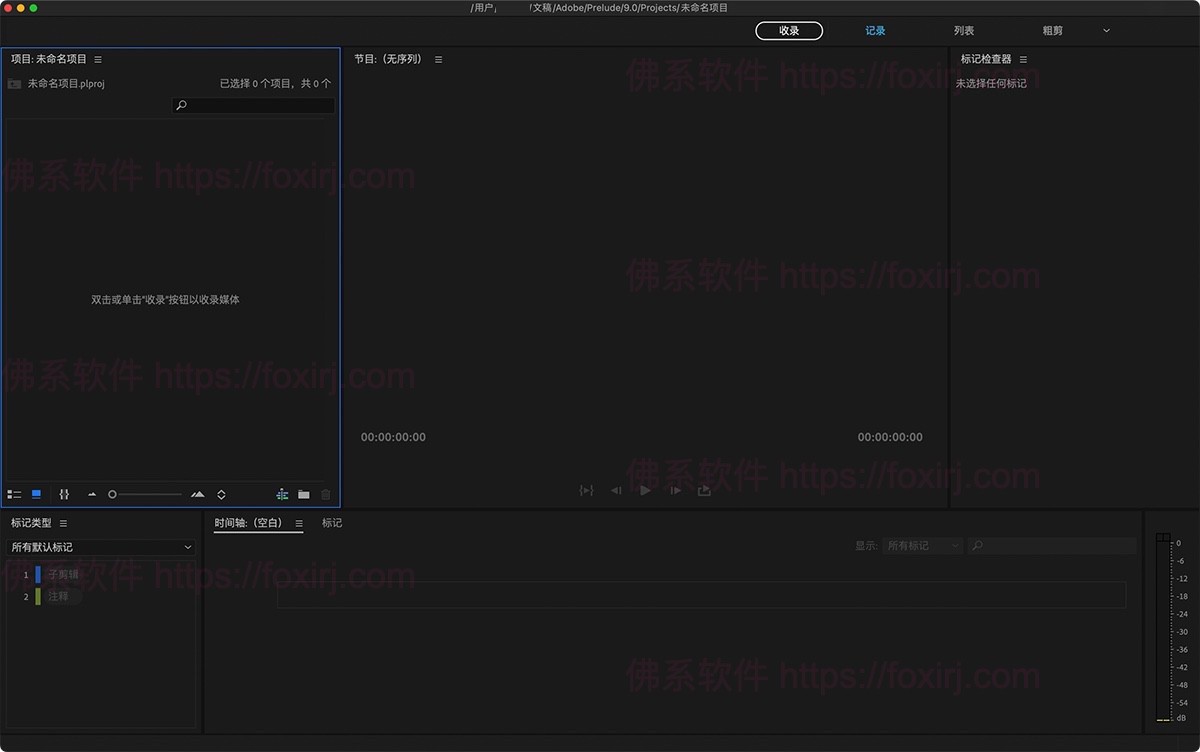This screenshot has width=1200, height=752.
Task: Step forward one frame in monitor
Action: (676, 490)
